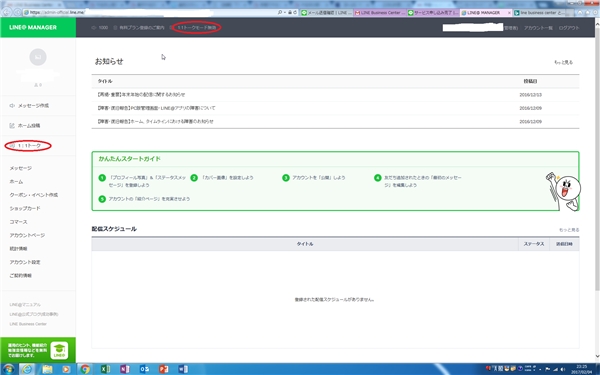Open ご契約情報 menu
The image size is (600, 375).
[21, 276]
